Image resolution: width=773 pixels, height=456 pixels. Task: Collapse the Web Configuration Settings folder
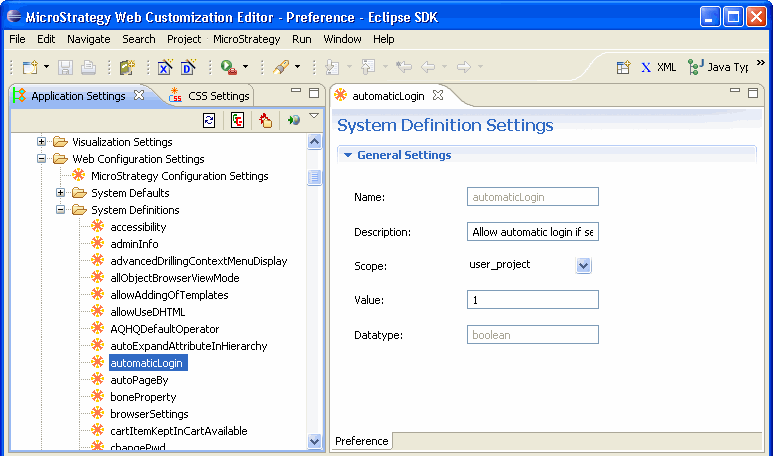pyautogui.click(x=41, y=159)
